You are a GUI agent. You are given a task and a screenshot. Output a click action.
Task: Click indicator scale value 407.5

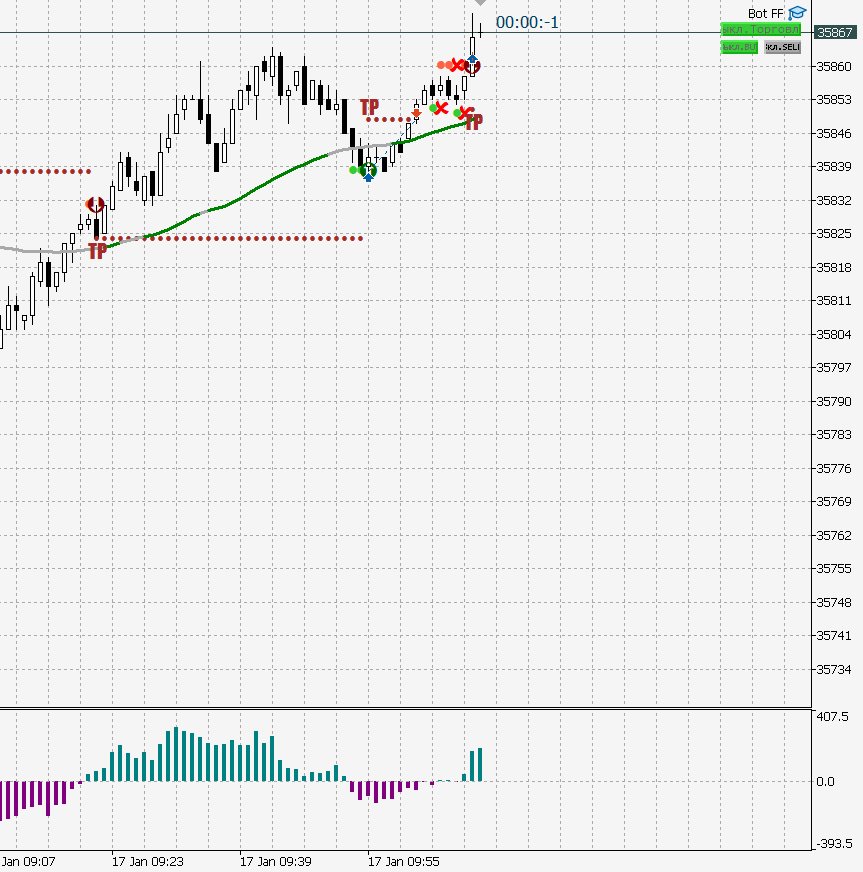pos(832,716)
